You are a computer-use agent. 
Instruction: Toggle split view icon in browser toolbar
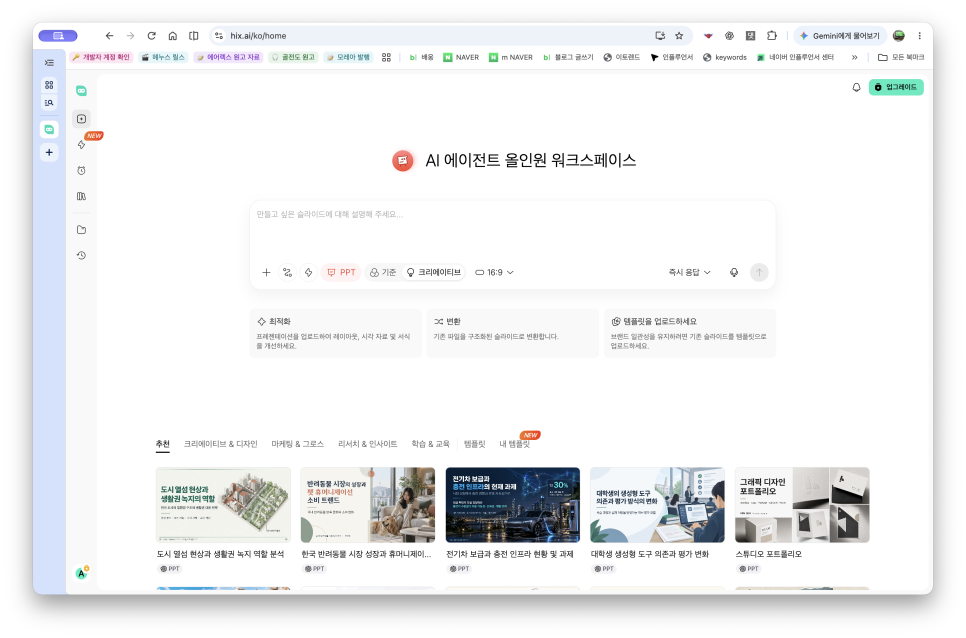[x=193, y=36]
